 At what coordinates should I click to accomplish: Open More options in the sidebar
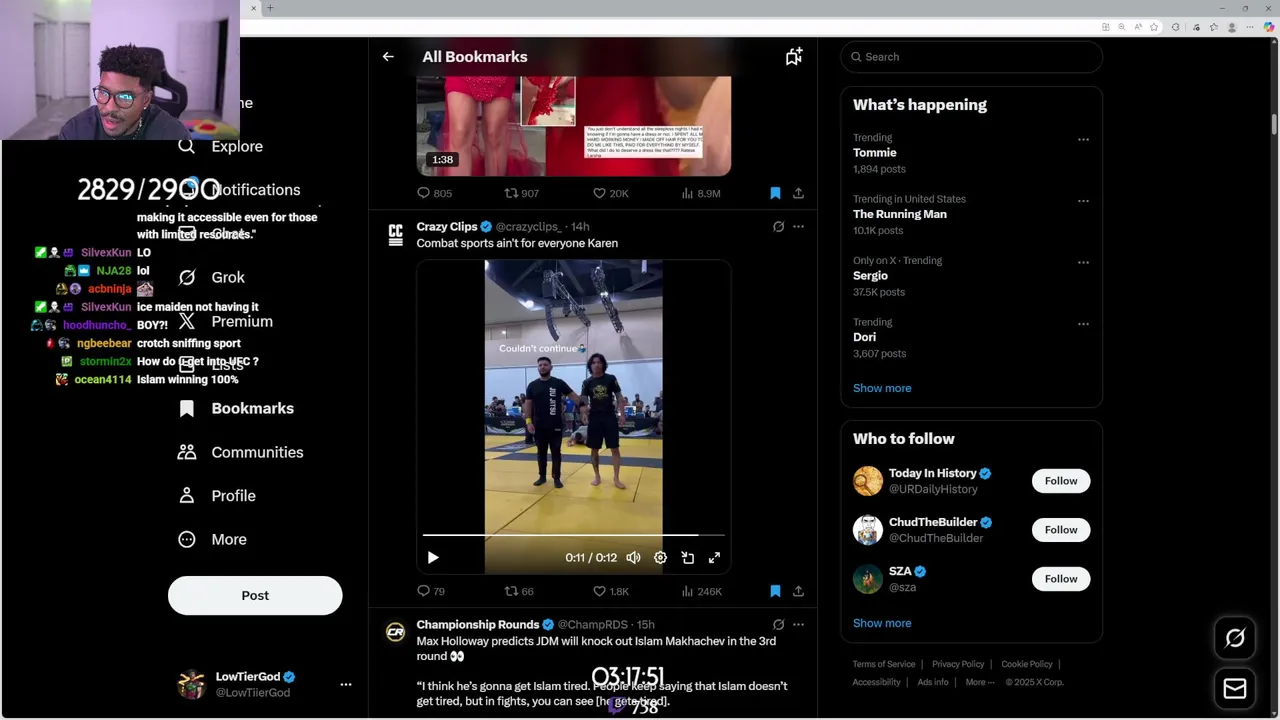tap(212, 539)
